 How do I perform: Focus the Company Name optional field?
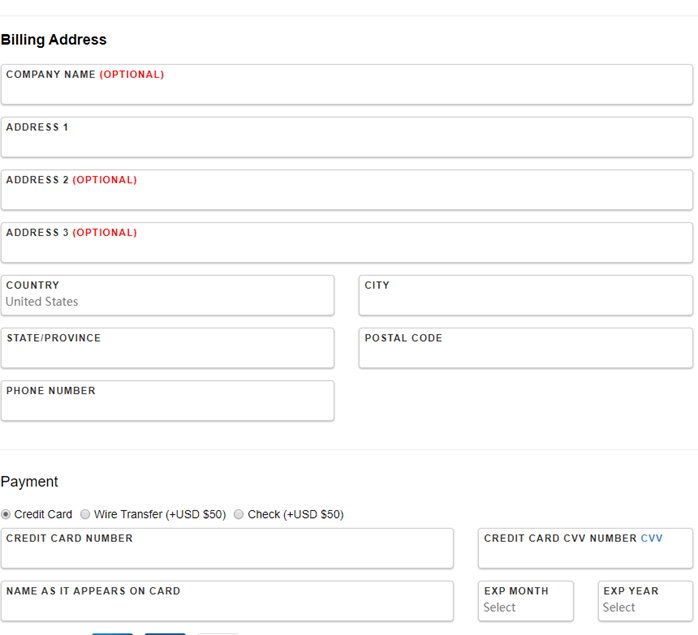pos(346,90)
